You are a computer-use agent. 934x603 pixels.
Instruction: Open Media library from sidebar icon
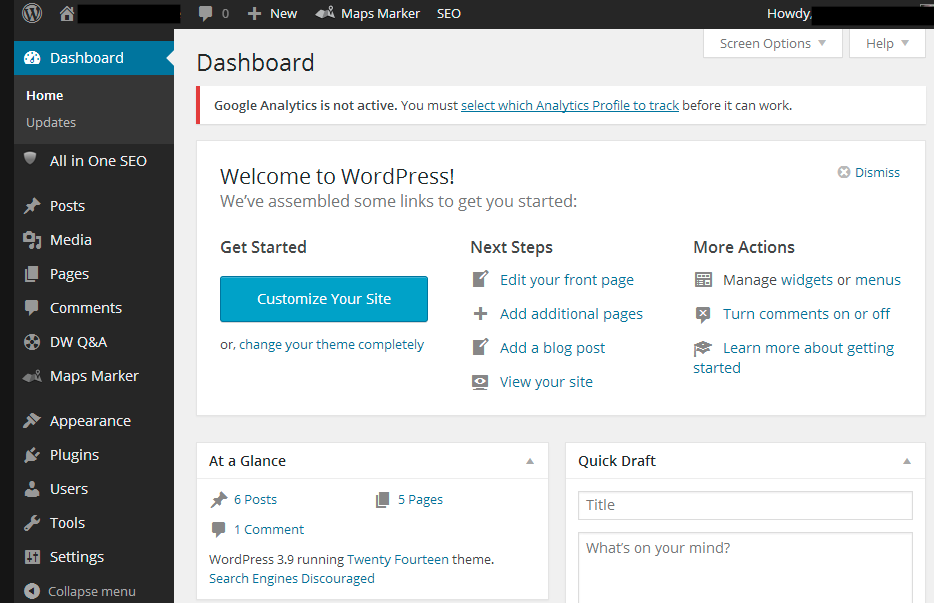(x=32, y=240)
